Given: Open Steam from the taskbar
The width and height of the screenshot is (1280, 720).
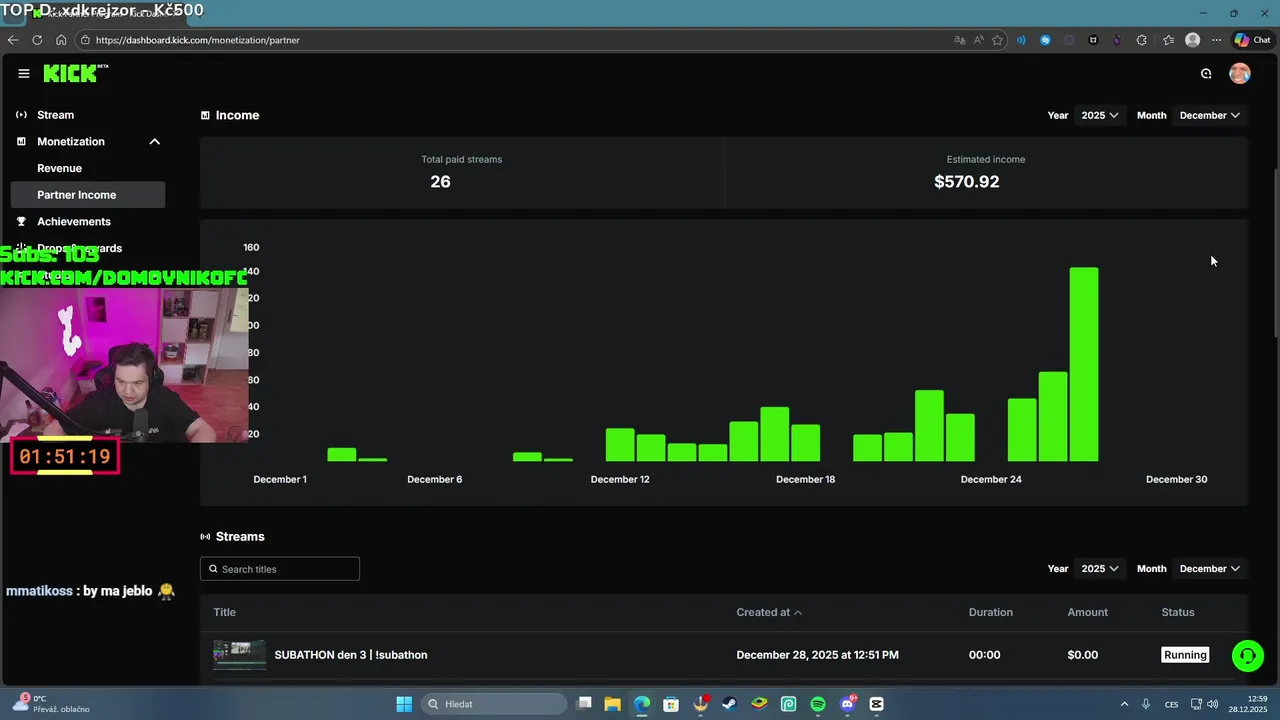Looking at the screenshot, I should [x=730, y=704].
